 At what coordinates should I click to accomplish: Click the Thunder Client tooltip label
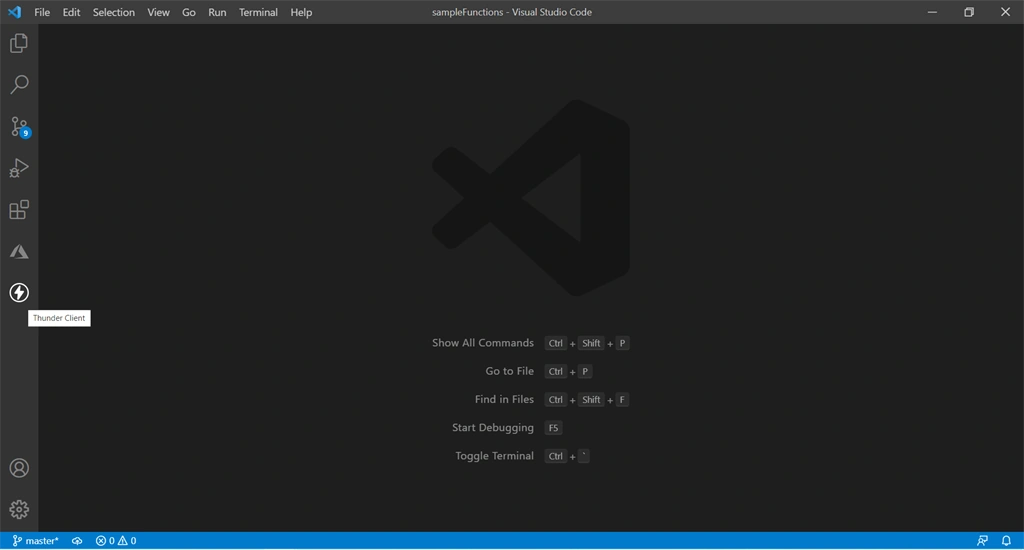click(59, 318)
